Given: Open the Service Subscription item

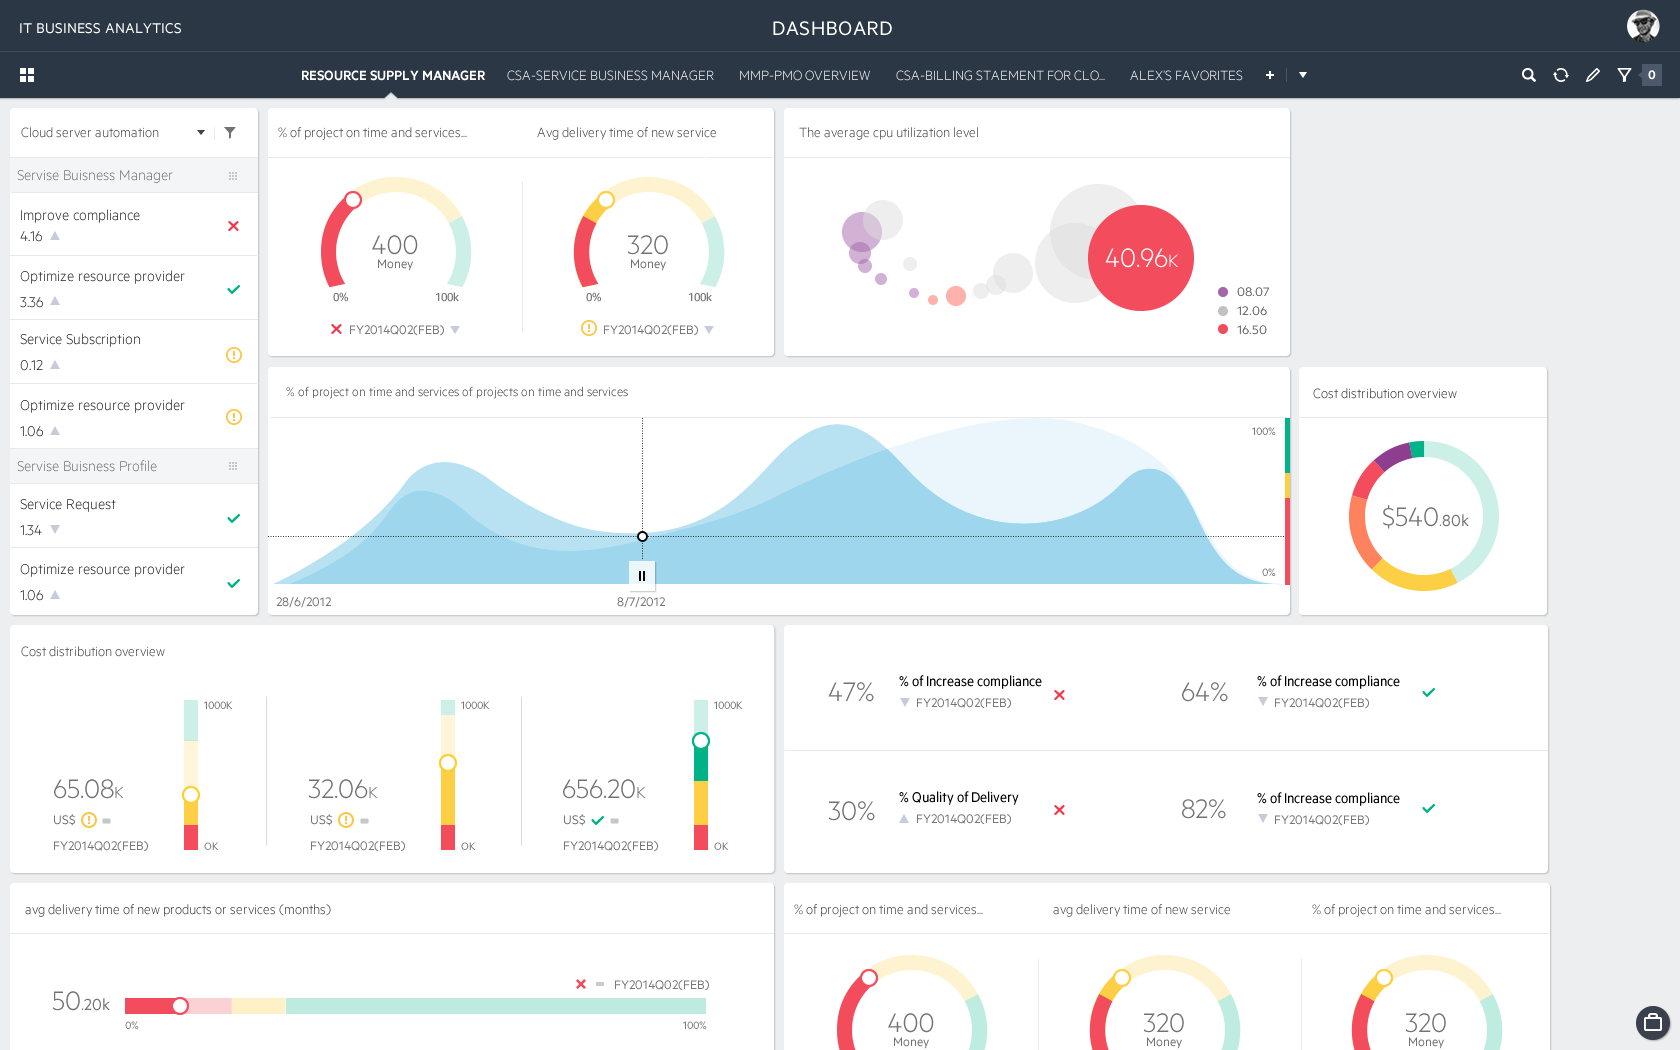Looking at the screenshot, I should 134,352.
